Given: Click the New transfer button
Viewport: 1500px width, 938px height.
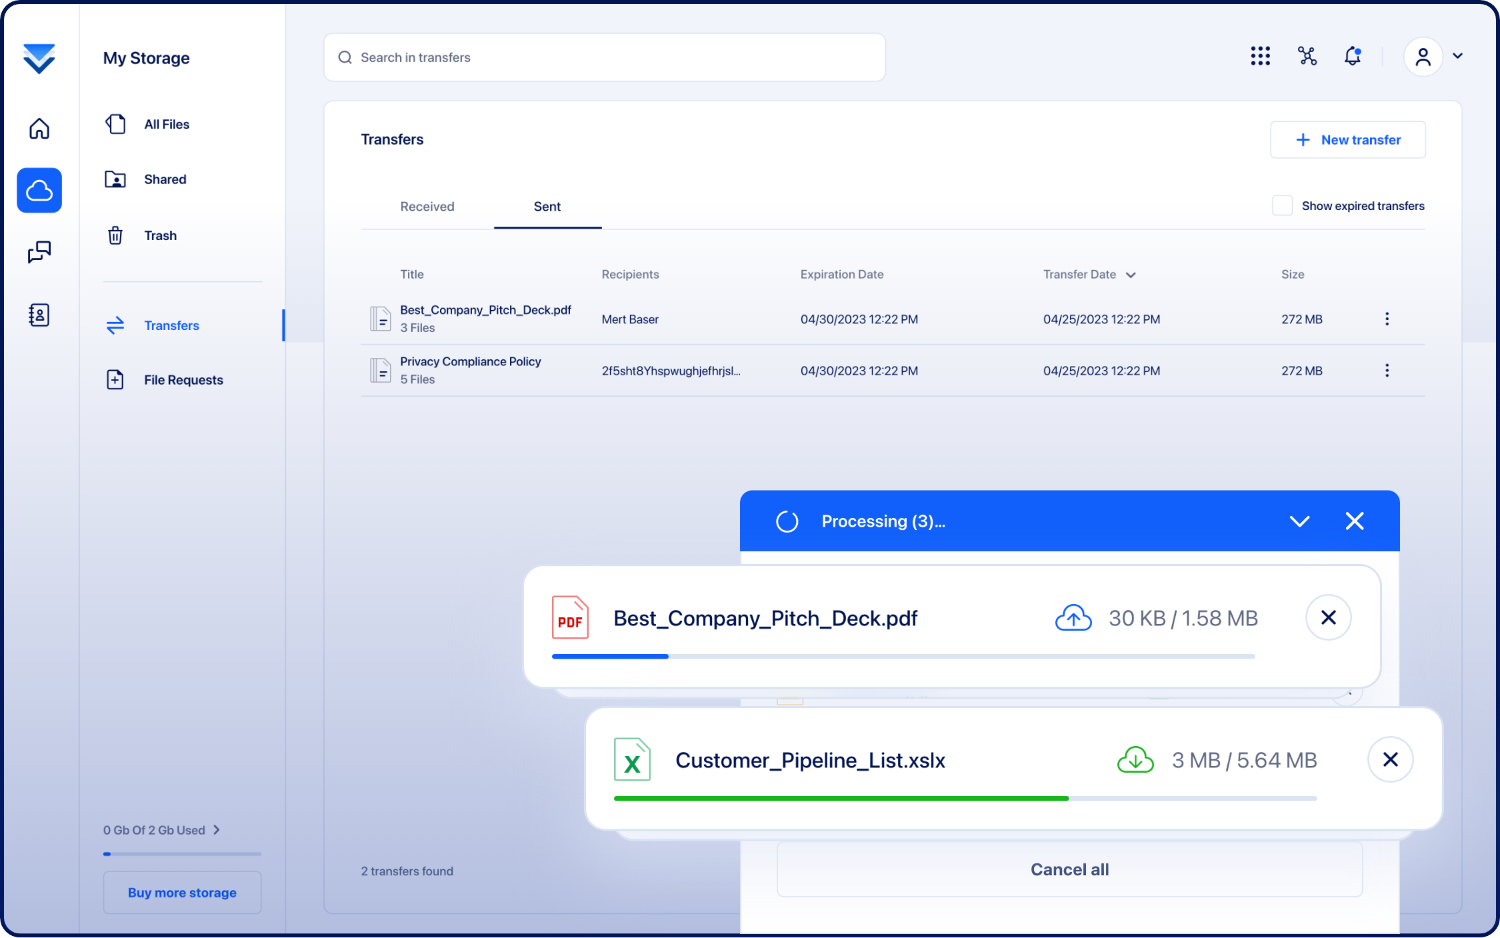Looking at the screenshot, I should 1347,140.
